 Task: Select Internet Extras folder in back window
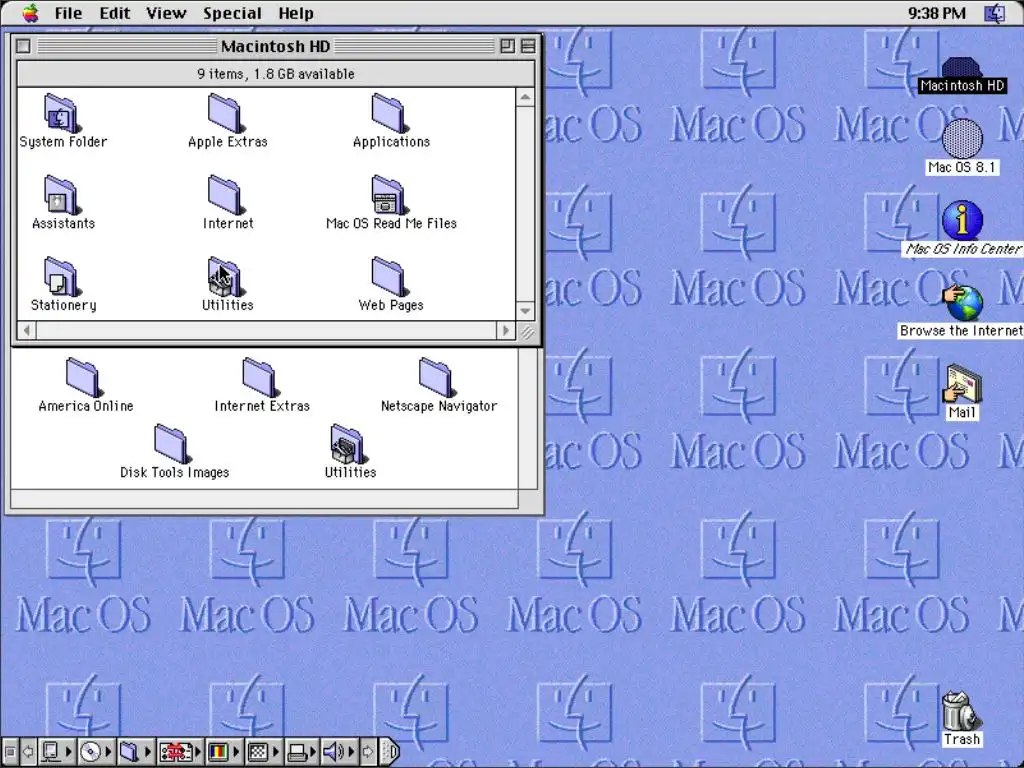(260, 377)
